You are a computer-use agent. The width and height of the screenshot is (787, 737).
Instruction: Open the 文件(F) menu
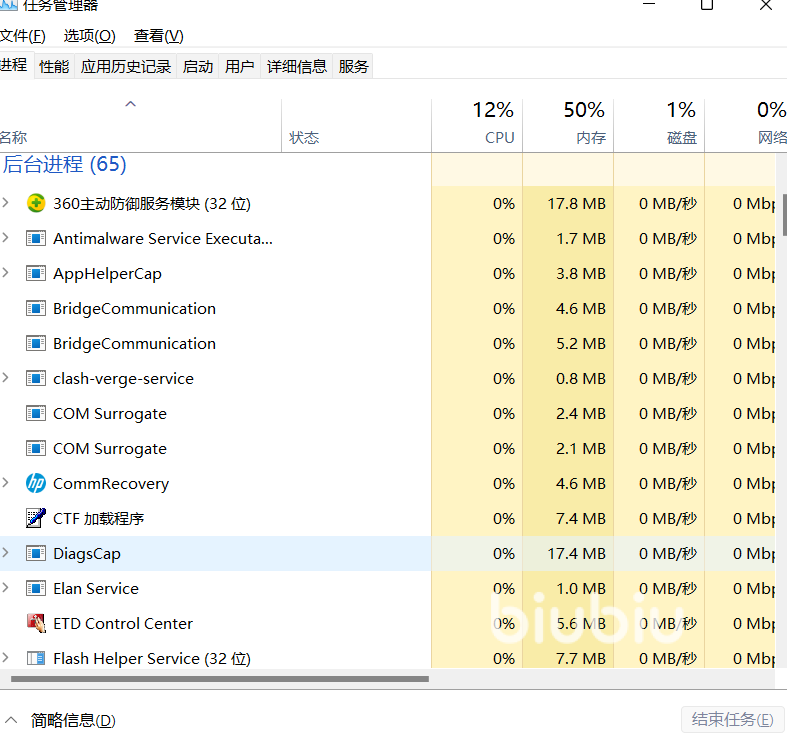point(22,36)
